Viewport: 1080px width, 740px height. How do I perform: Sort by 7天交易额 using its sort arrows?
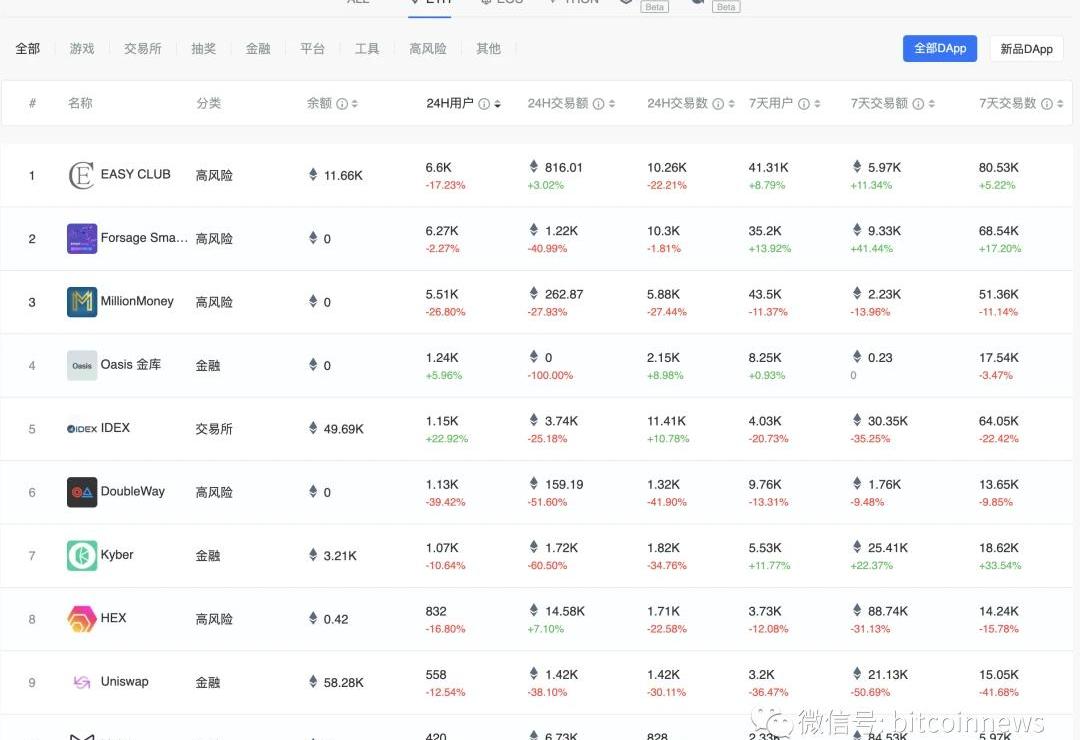[x=931, y=103]
